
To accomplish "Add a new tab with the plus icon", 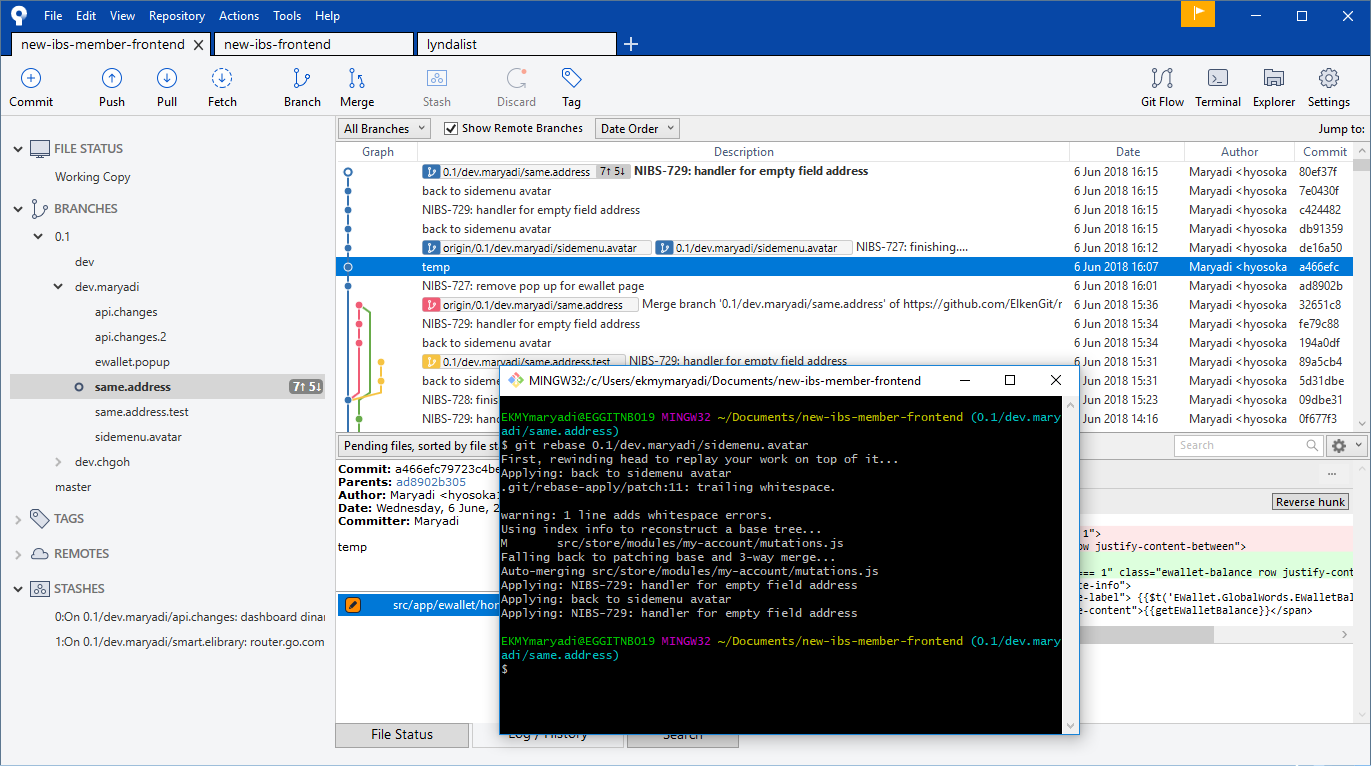I will click(631, 44).
